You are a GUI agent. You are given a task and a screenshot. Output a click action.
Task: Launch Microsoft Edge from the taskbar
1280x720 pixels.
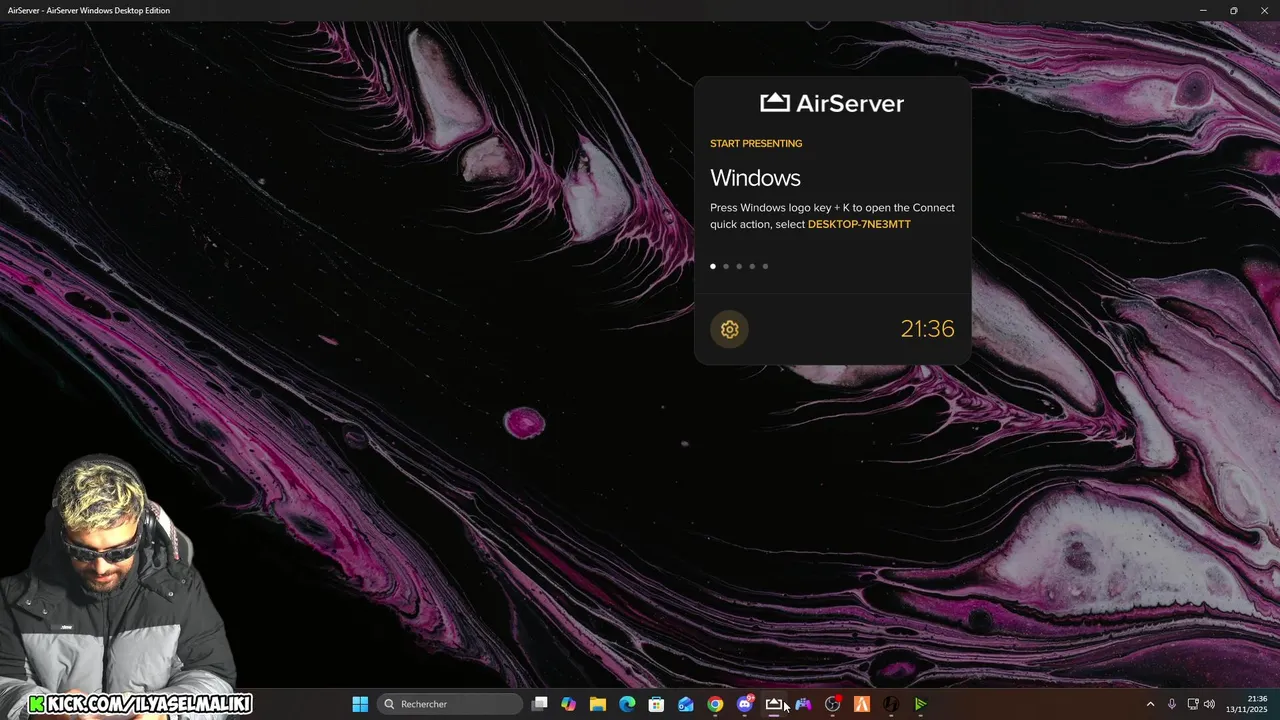[627, 704]
